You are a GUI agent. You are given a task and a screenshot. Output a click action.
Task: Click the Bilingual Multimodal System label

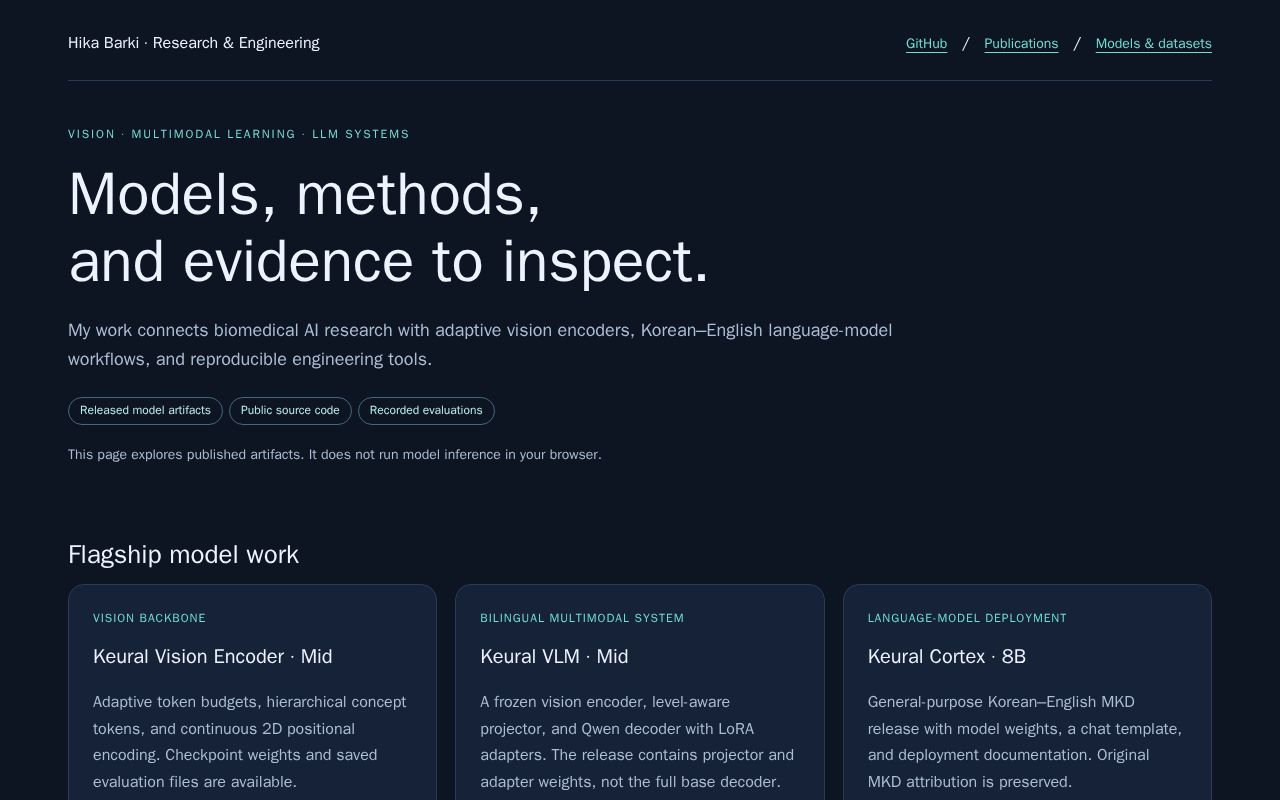582,619
